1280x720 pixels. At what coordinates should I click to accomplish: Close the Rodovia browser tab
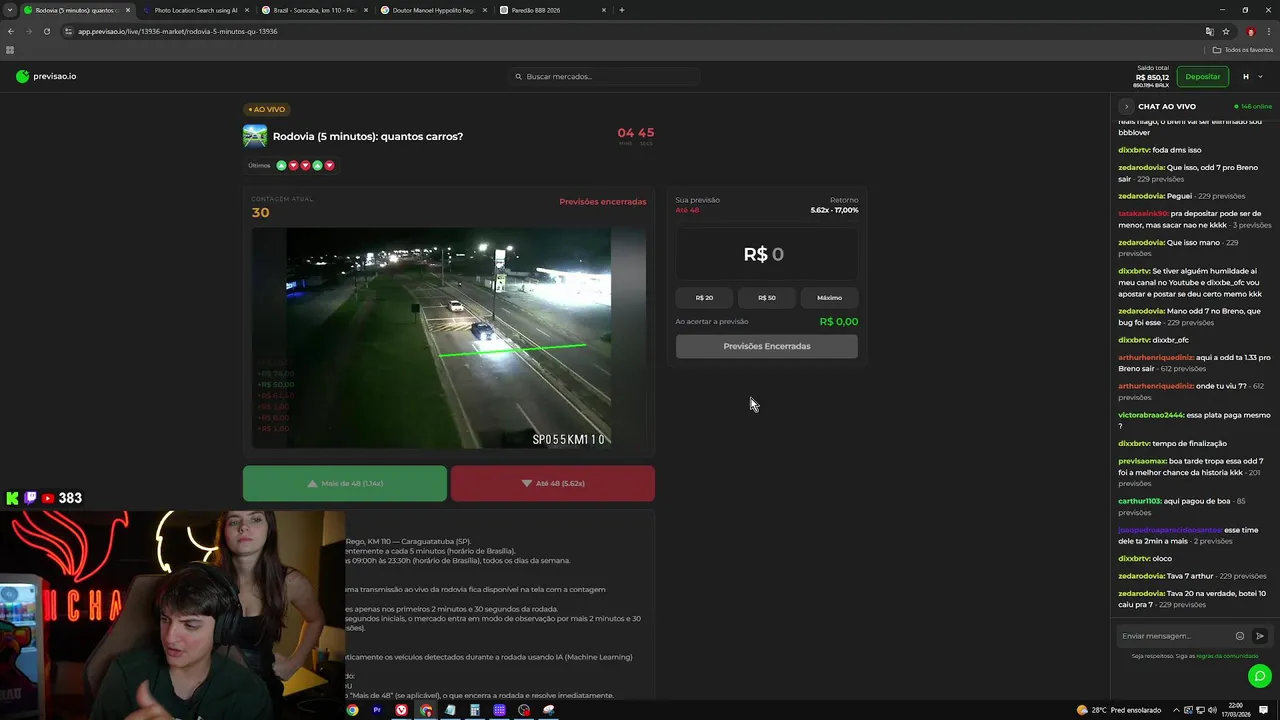128,10
